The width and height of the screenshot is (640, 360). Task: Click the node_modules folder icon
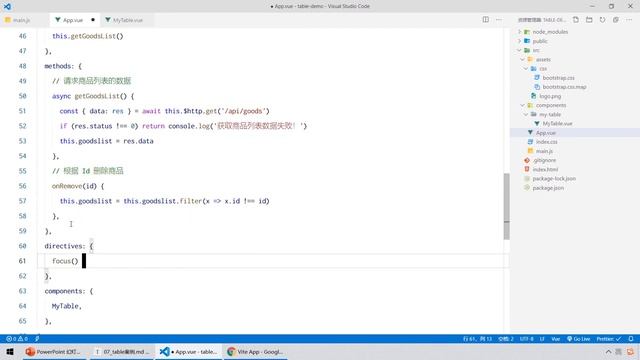click(527, 32)
